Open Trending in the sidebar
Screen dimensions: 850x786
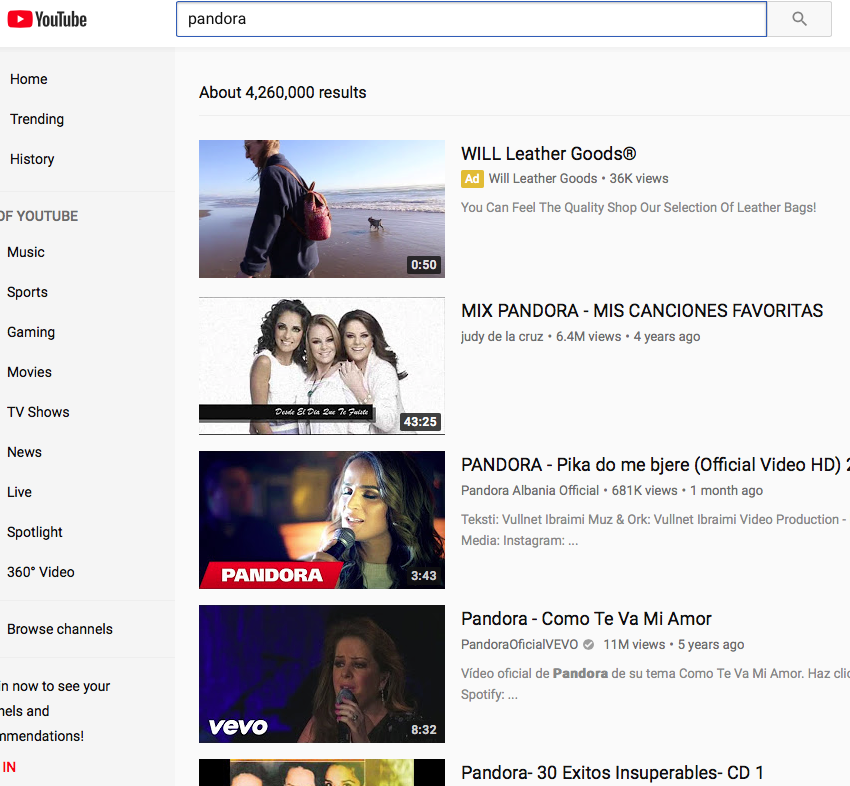coord(37,119)
